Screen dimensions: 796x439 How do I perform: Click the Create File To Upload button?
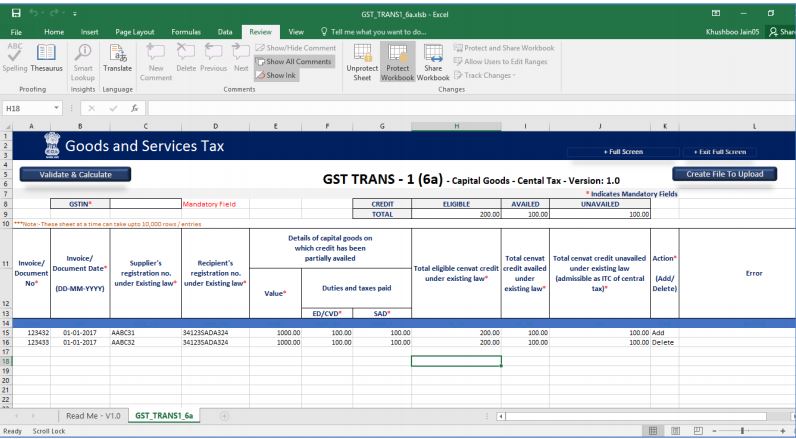click(724, 174)
